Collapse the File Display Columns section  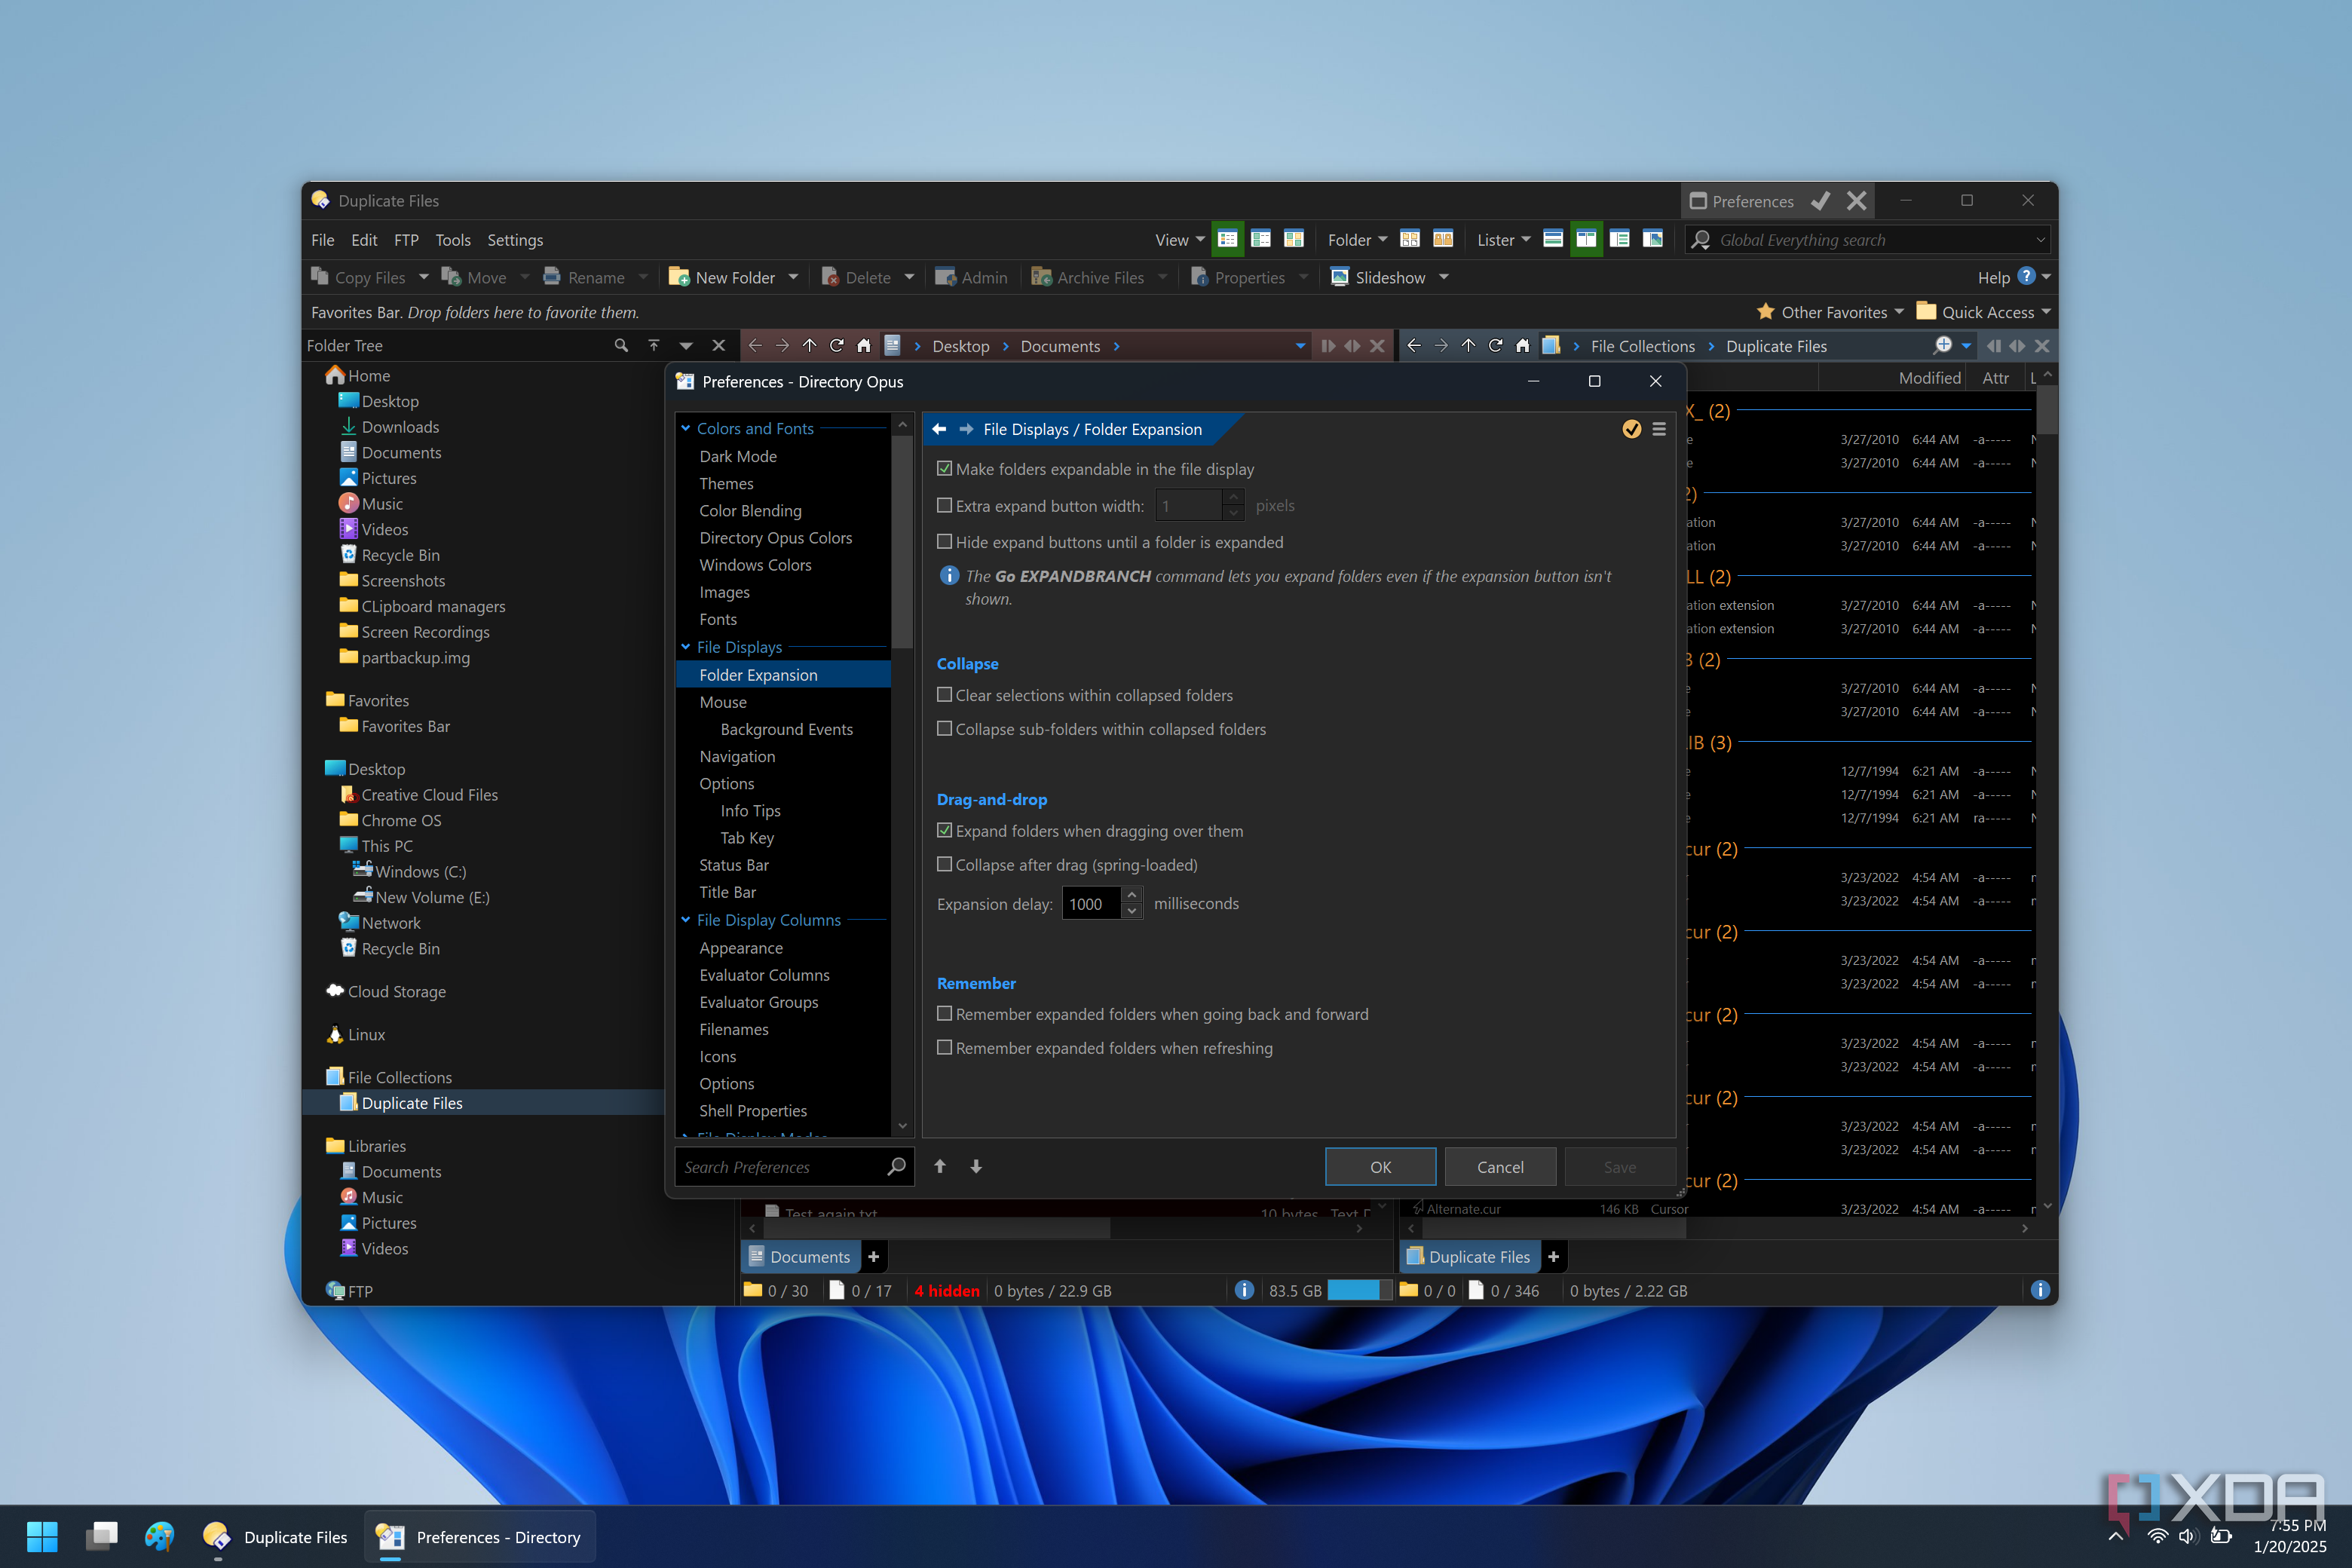[x=686, y=919]
